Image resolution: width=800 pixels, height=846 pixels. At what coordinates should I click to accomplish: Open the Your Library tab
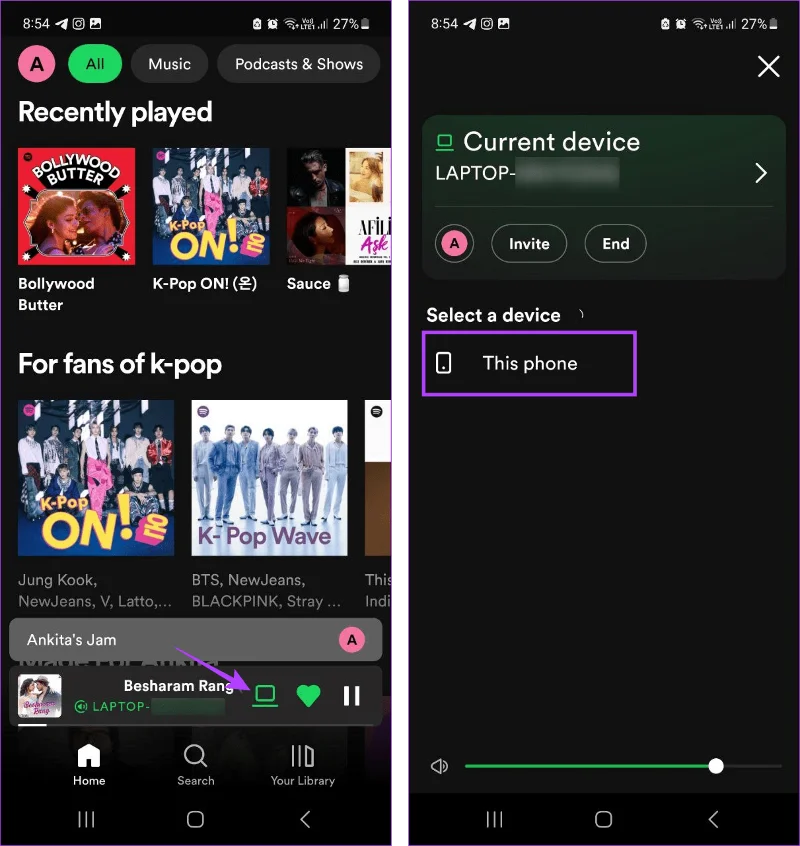[303, 765]
